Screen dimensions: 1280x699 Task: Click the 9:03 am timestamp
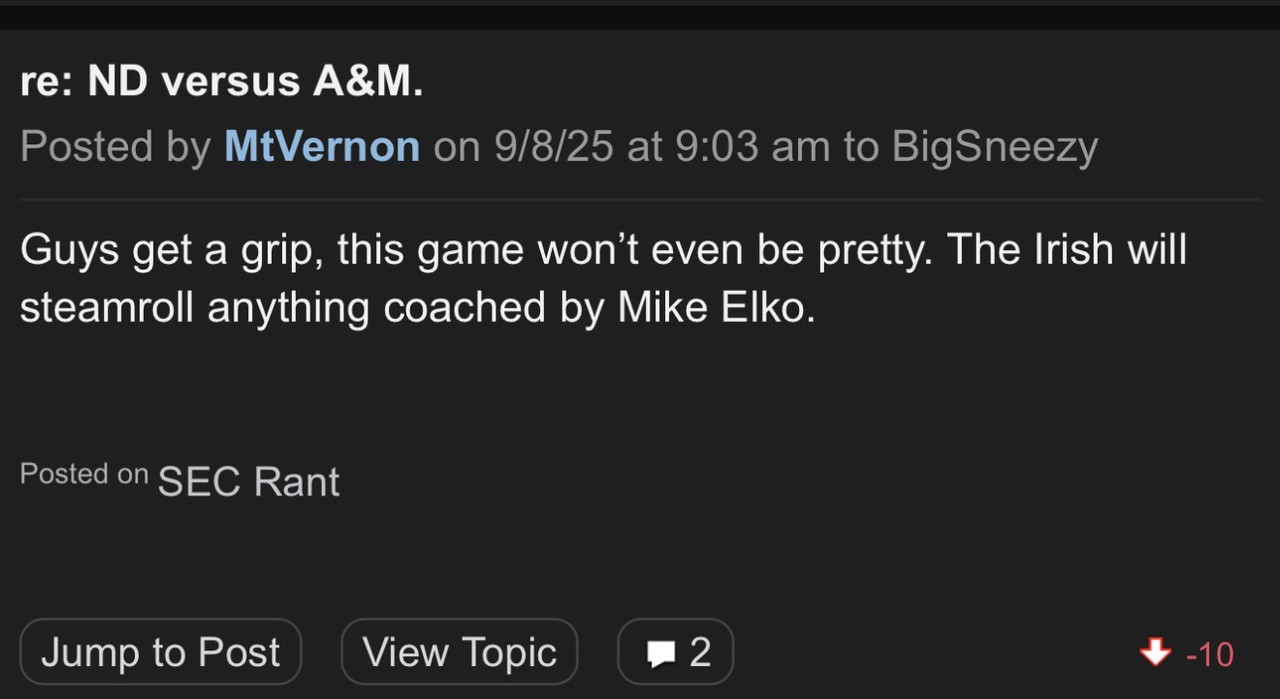(753, 147)
